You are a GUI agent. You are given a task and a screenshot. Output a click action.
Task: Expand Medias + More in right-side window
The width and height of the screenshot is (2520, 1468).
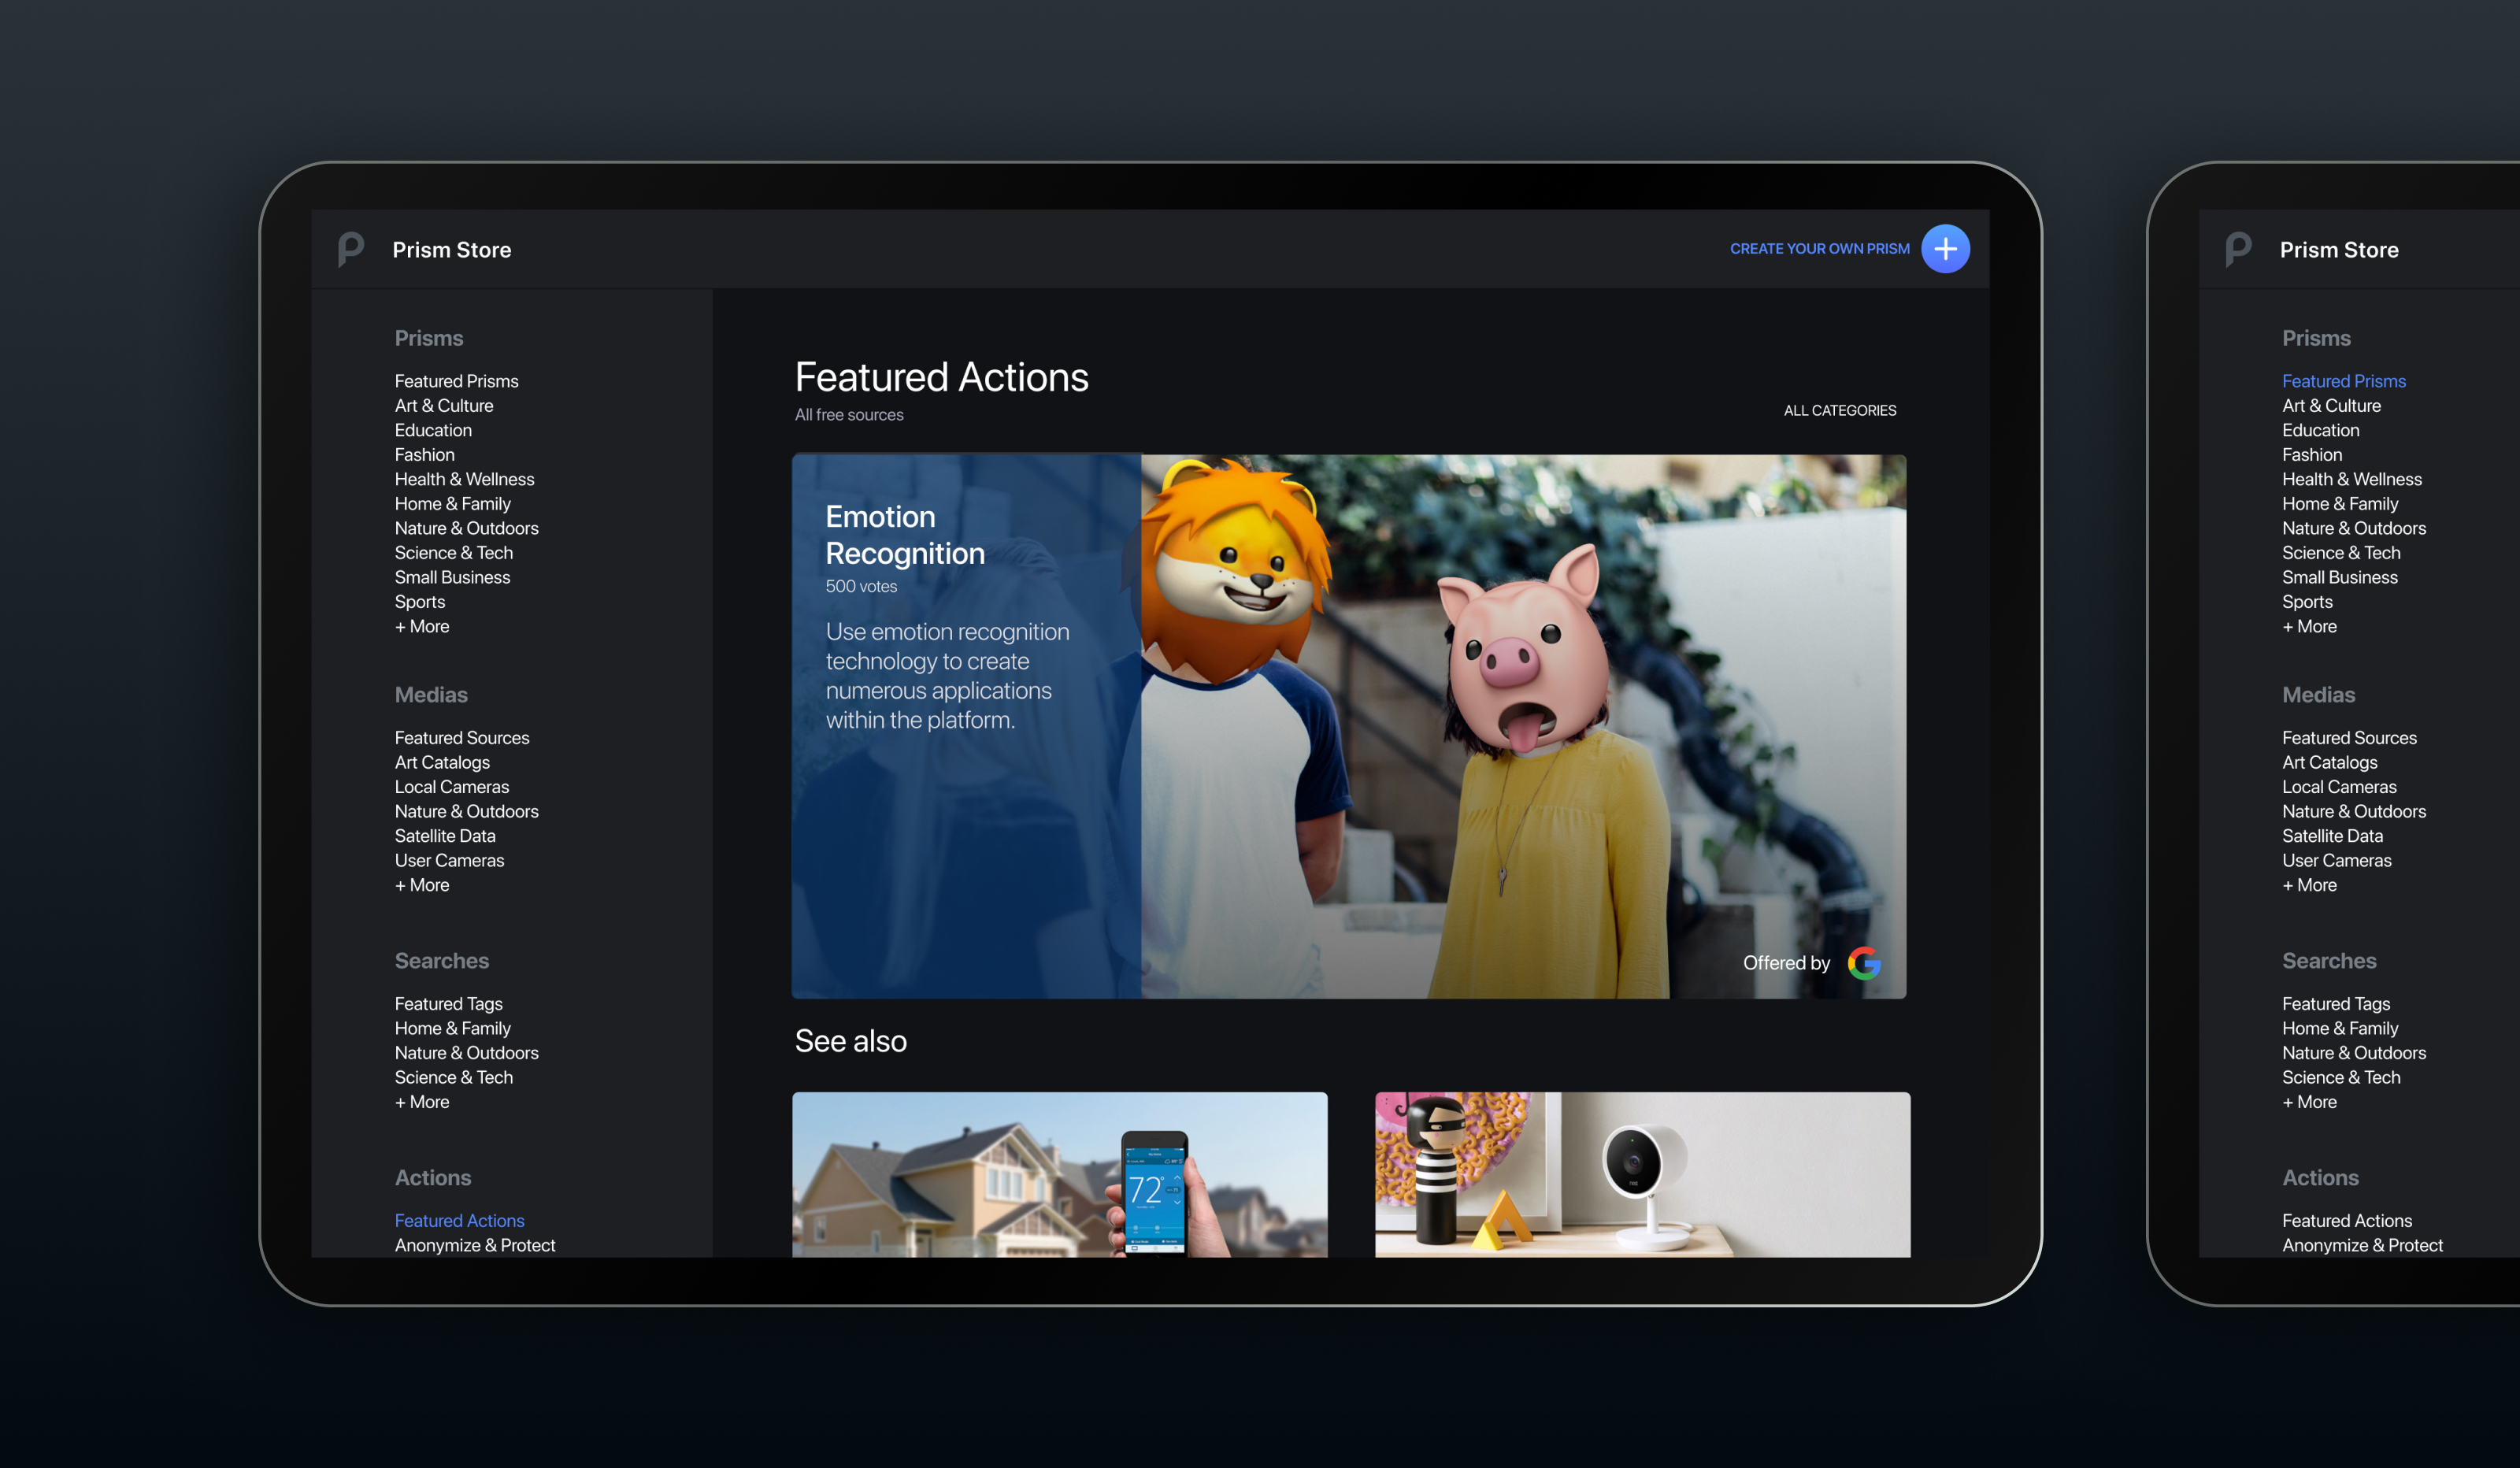(2308, 885)
